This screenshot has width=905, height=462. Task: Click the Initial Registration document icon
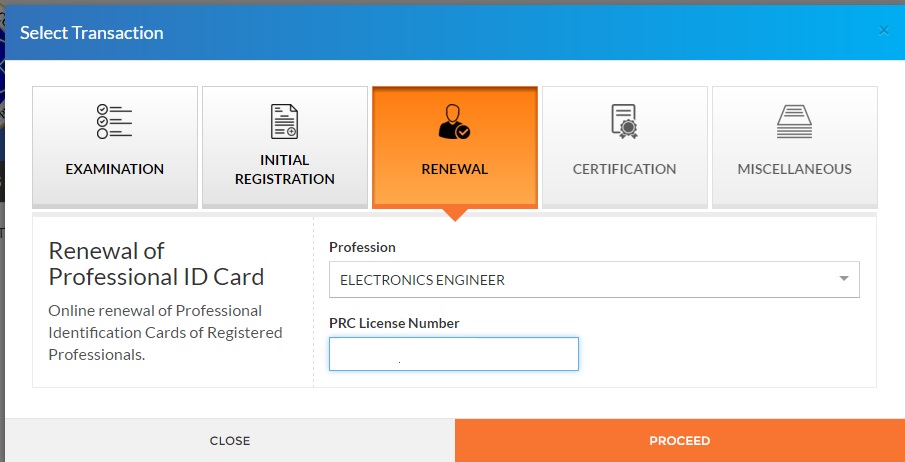pos(285,121)
